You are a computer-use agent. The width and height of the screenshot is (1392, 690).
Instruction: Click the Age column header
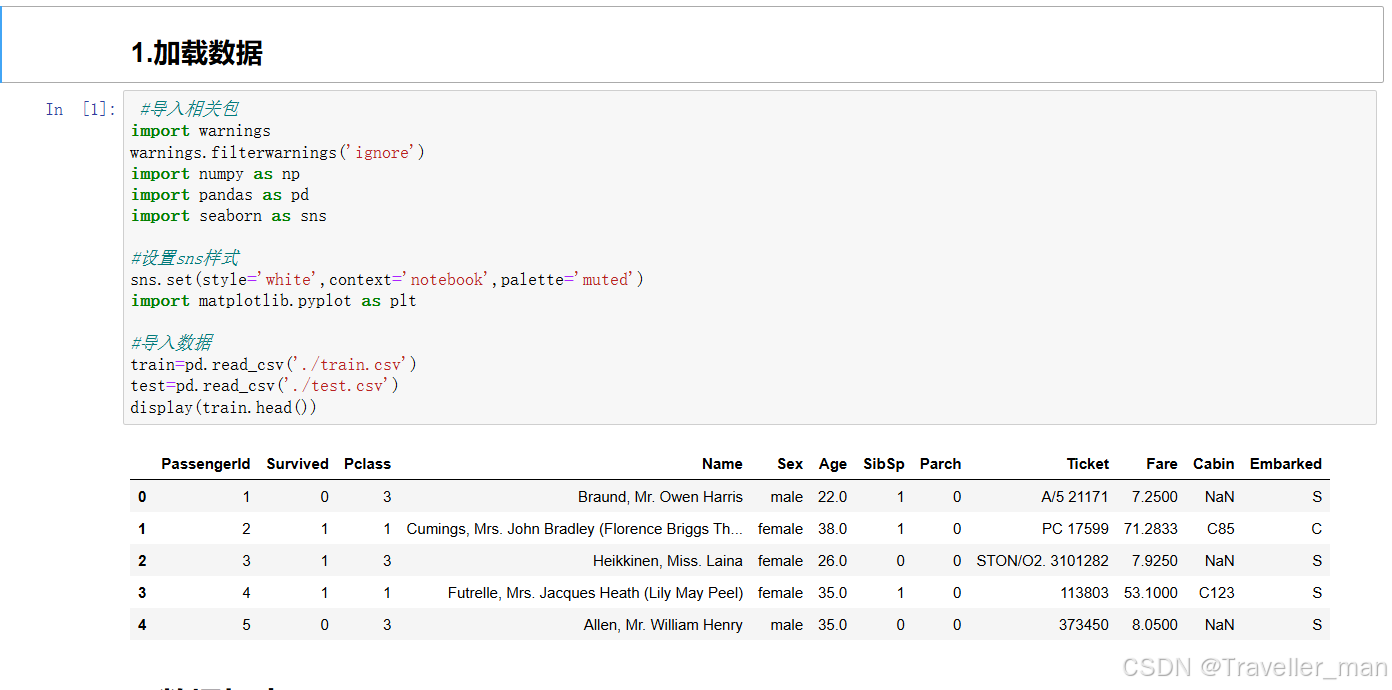click(x=833, y=464)
